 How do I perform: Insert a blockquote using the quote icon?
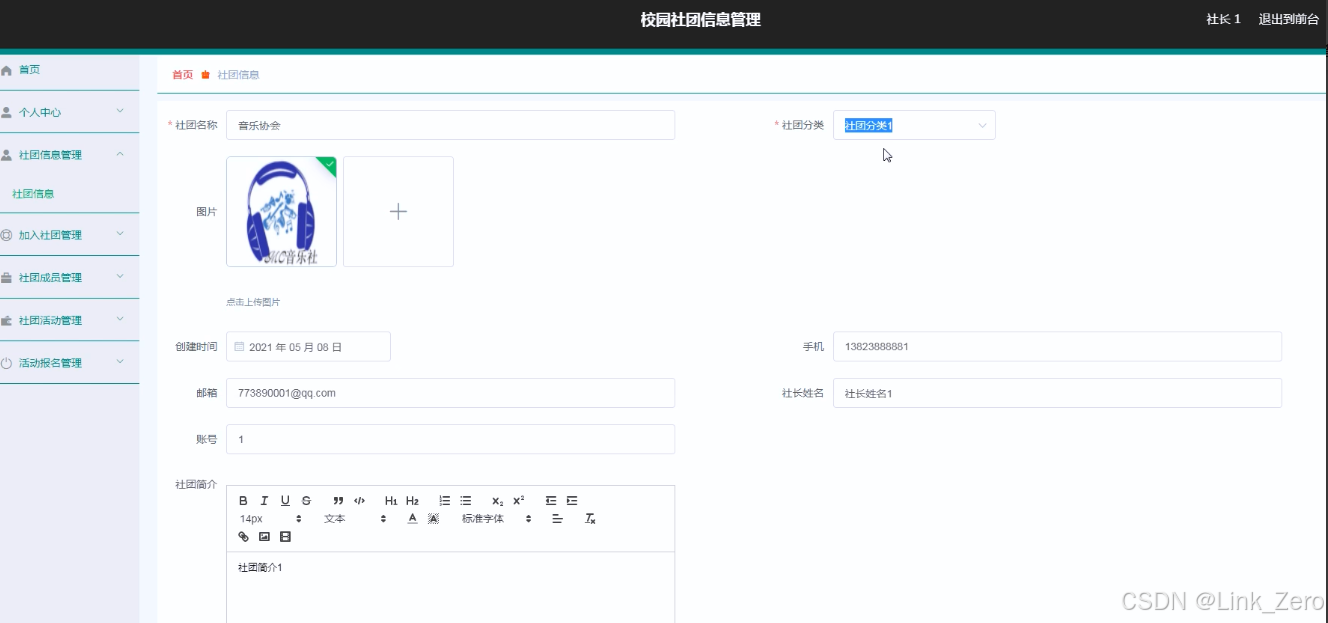(338, 501)
